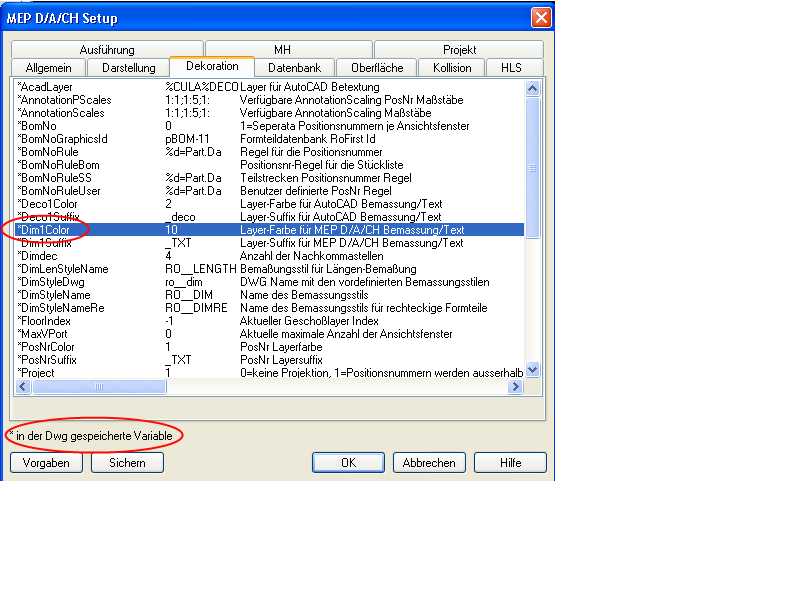Click description 'Anzahl der Nachkommastellen'
Screen dimensions: 800x600
[x=312, y=256]
